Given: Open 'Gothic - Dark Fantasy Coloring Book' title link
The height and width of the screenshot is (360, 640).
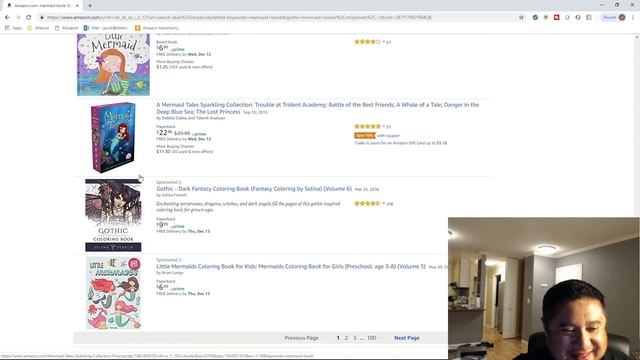Looking at the screenshot, I should (254, 189).
